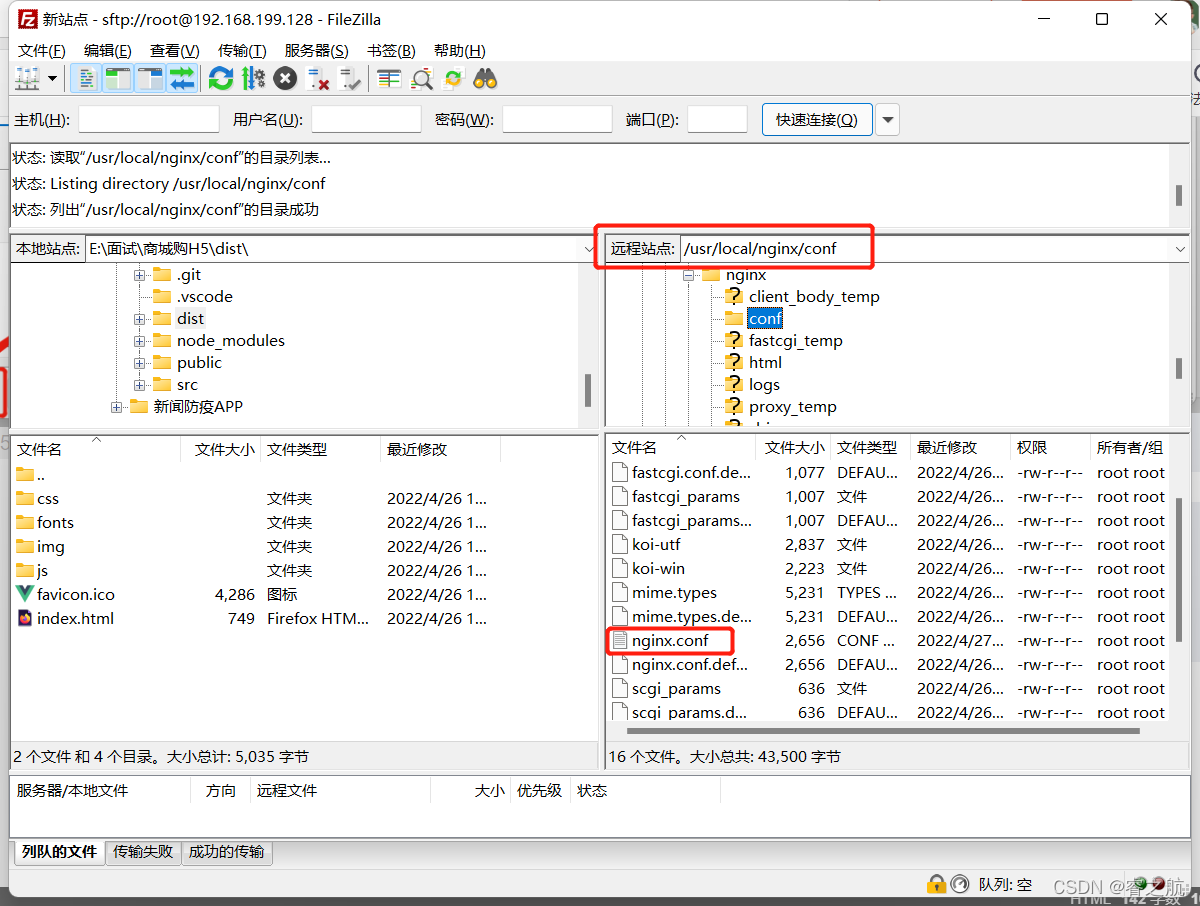Open remote site path dropdown
The image size is (1200, 906).
(1180, 249)
